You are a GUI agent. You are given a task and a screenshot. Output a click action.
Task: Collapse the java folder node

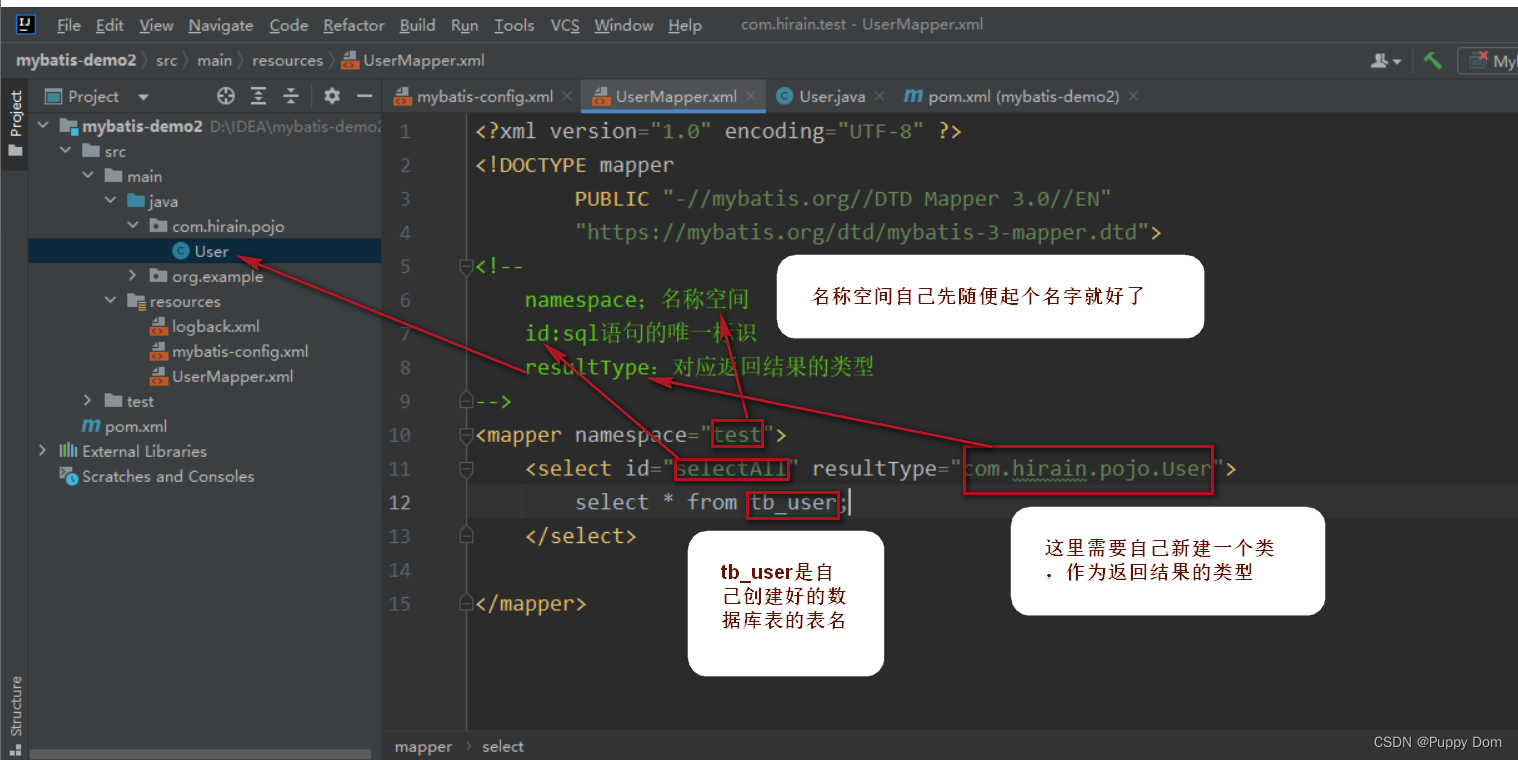pyautogui.click(x=110, y=201)
